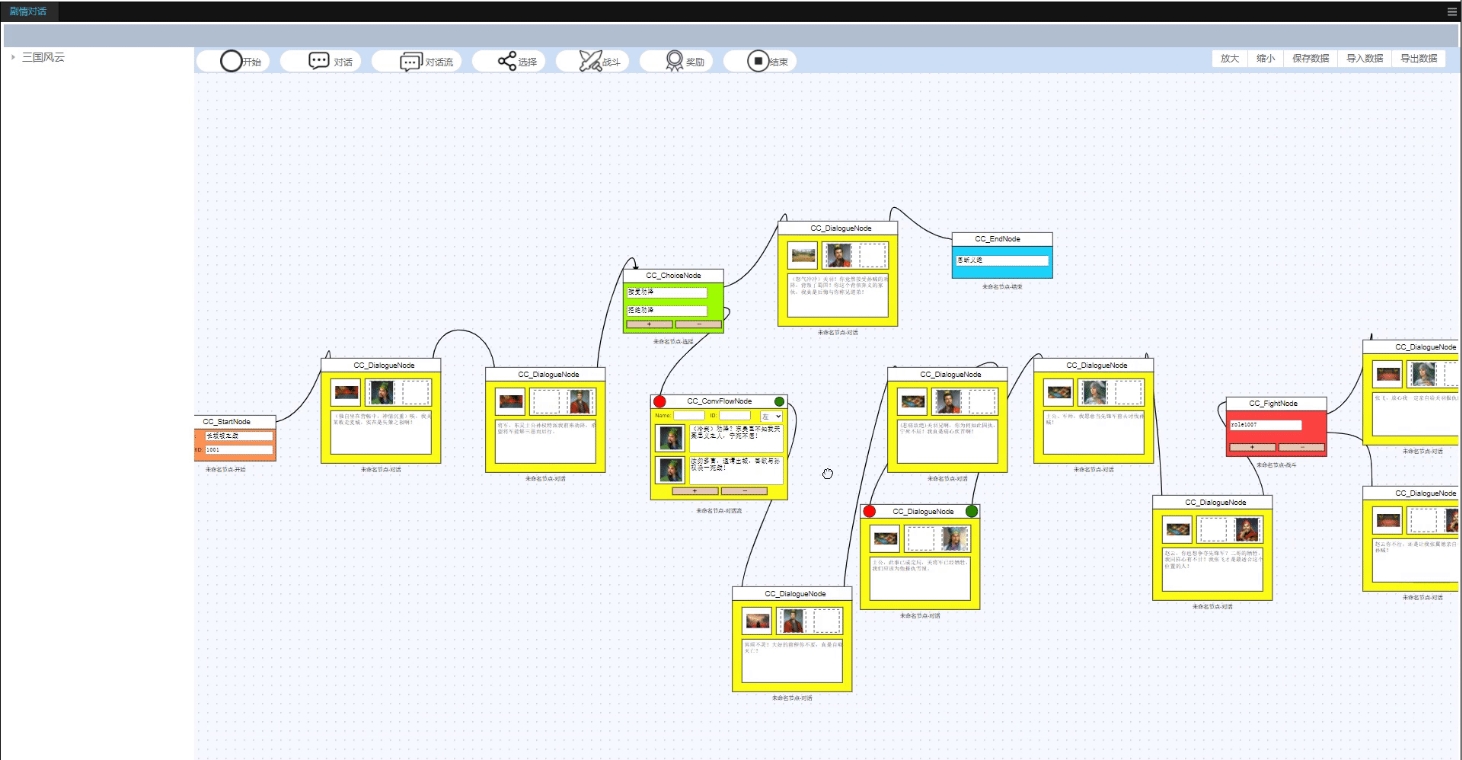The image size is (1462, 760).
Task: Select the 选择 choice node tool
Action: 512,60
